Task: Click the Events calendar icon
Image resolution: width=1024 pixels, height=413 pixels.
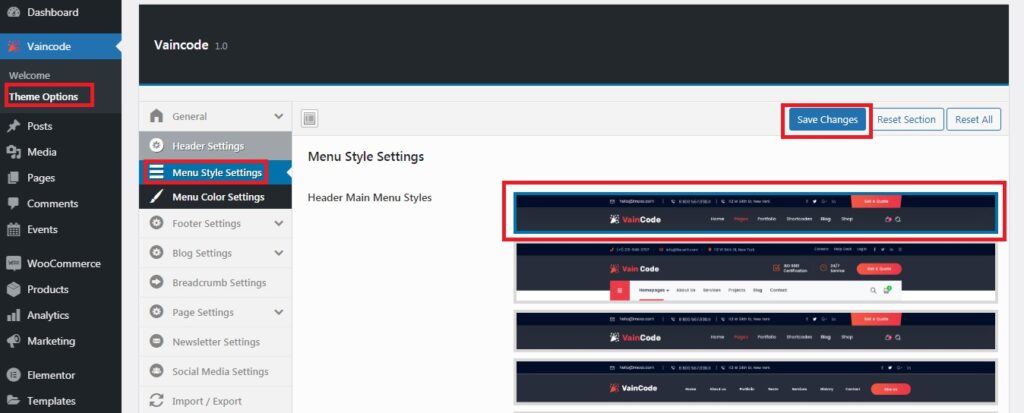Action: coord(13,230)
